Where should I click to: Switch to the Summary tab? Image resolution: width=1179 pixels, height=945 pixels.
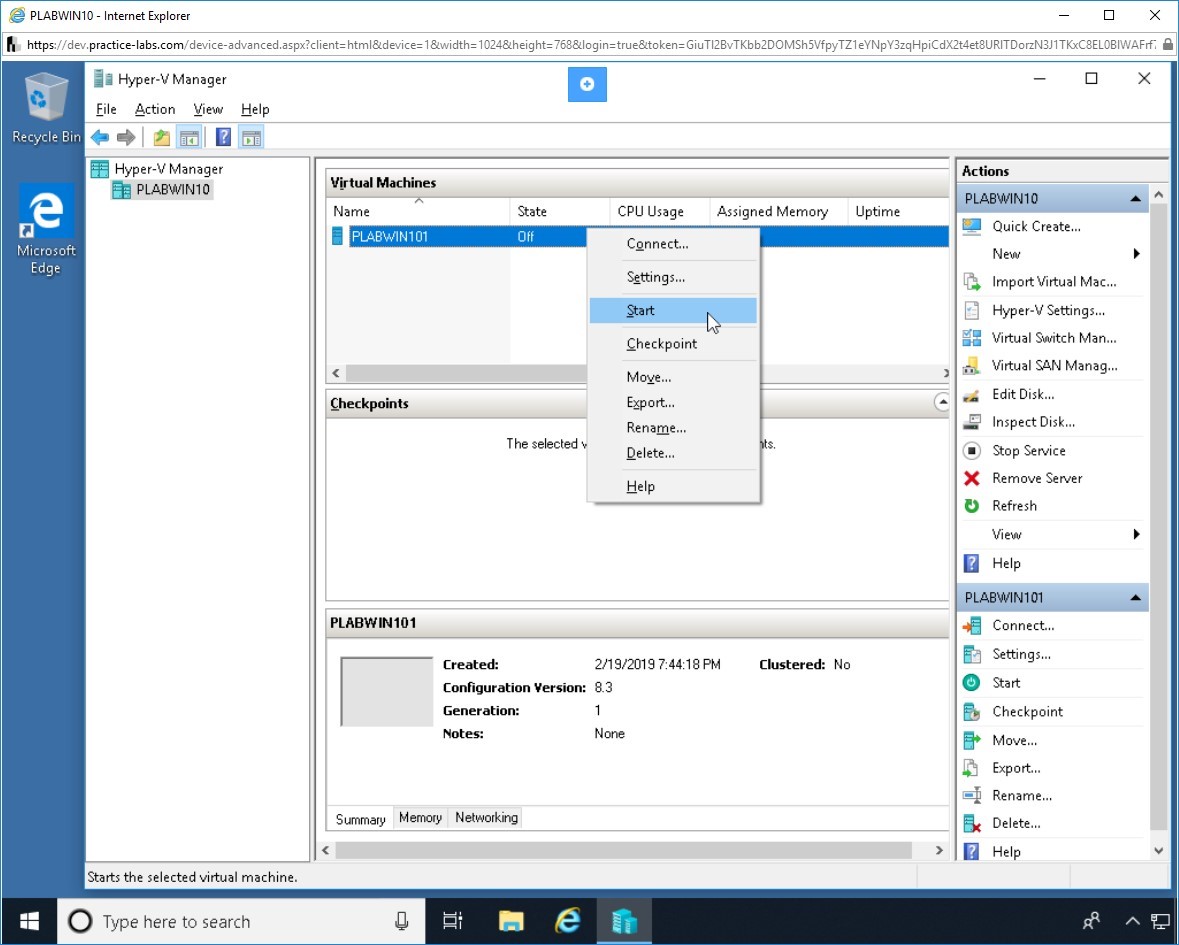click(x=360, y=819)
